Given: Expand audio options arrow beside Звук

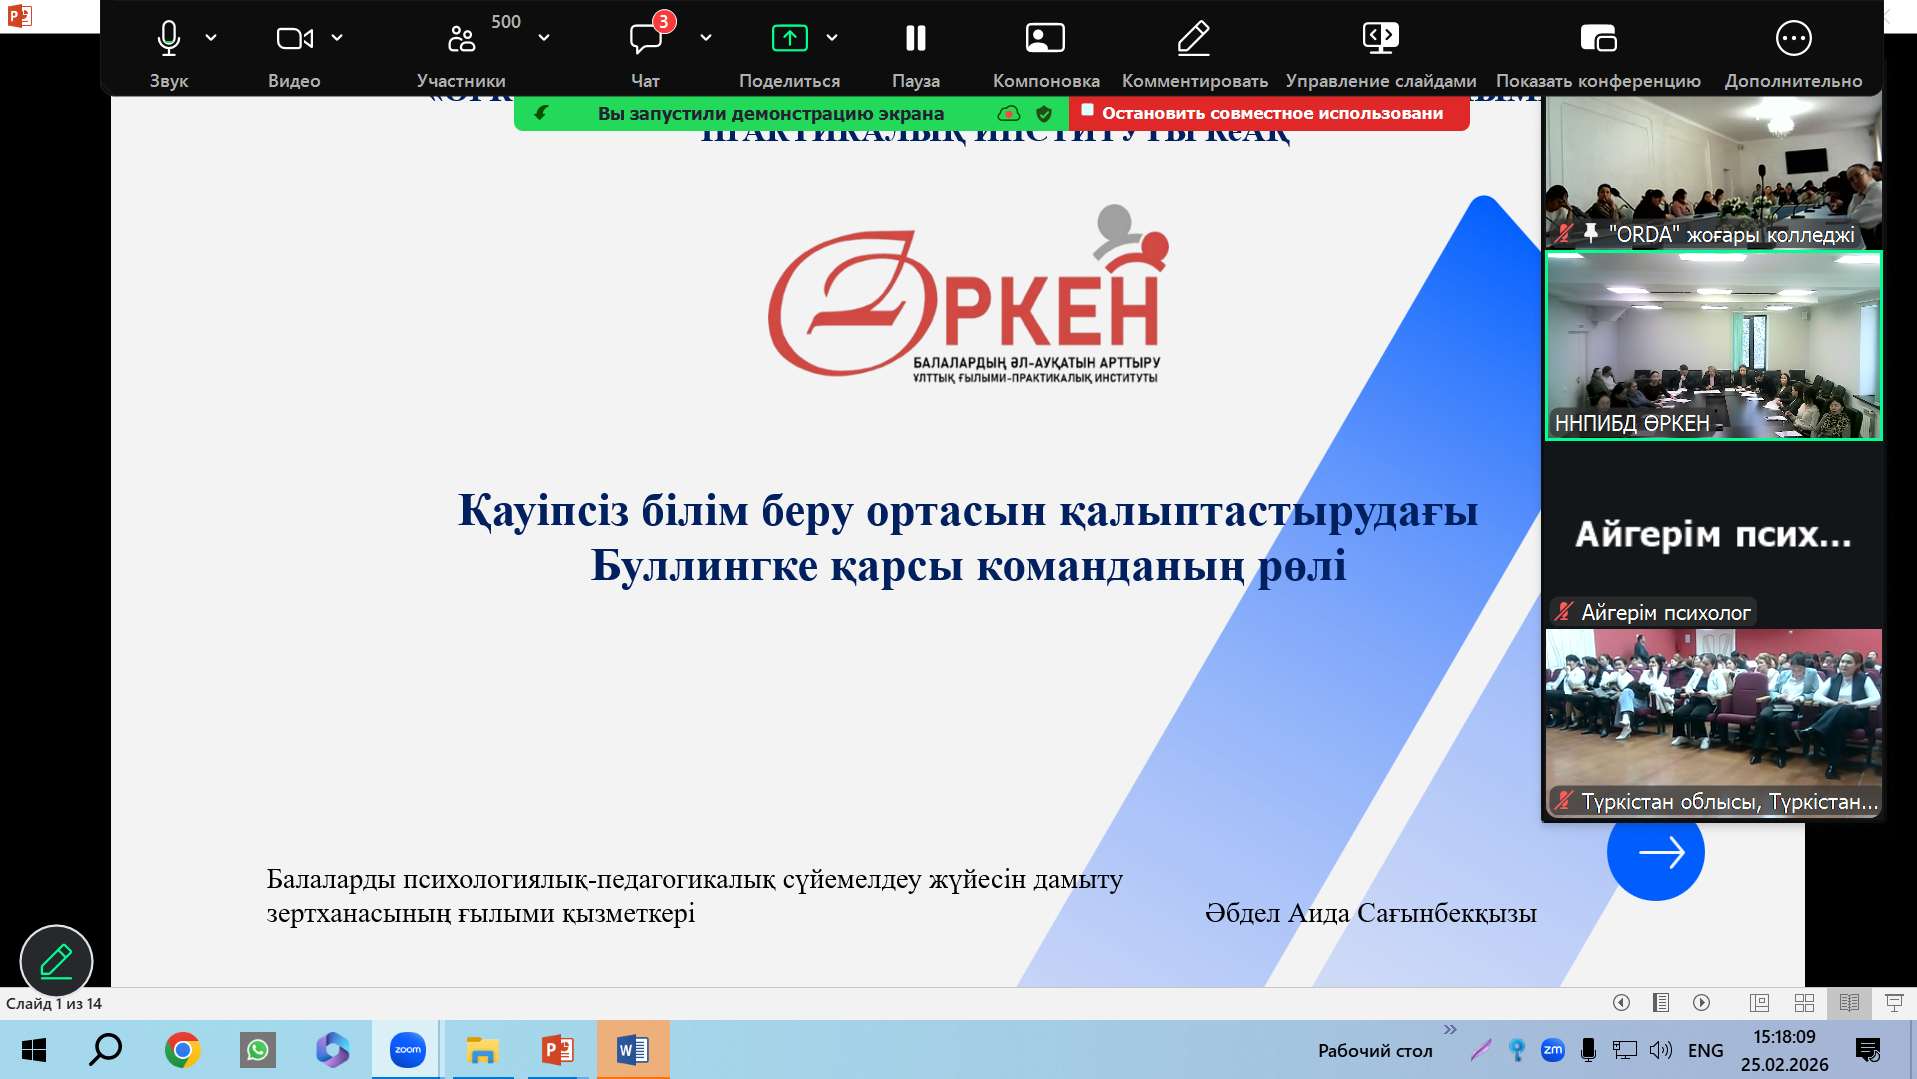Looking at the screenshot, I should [211, 38].
